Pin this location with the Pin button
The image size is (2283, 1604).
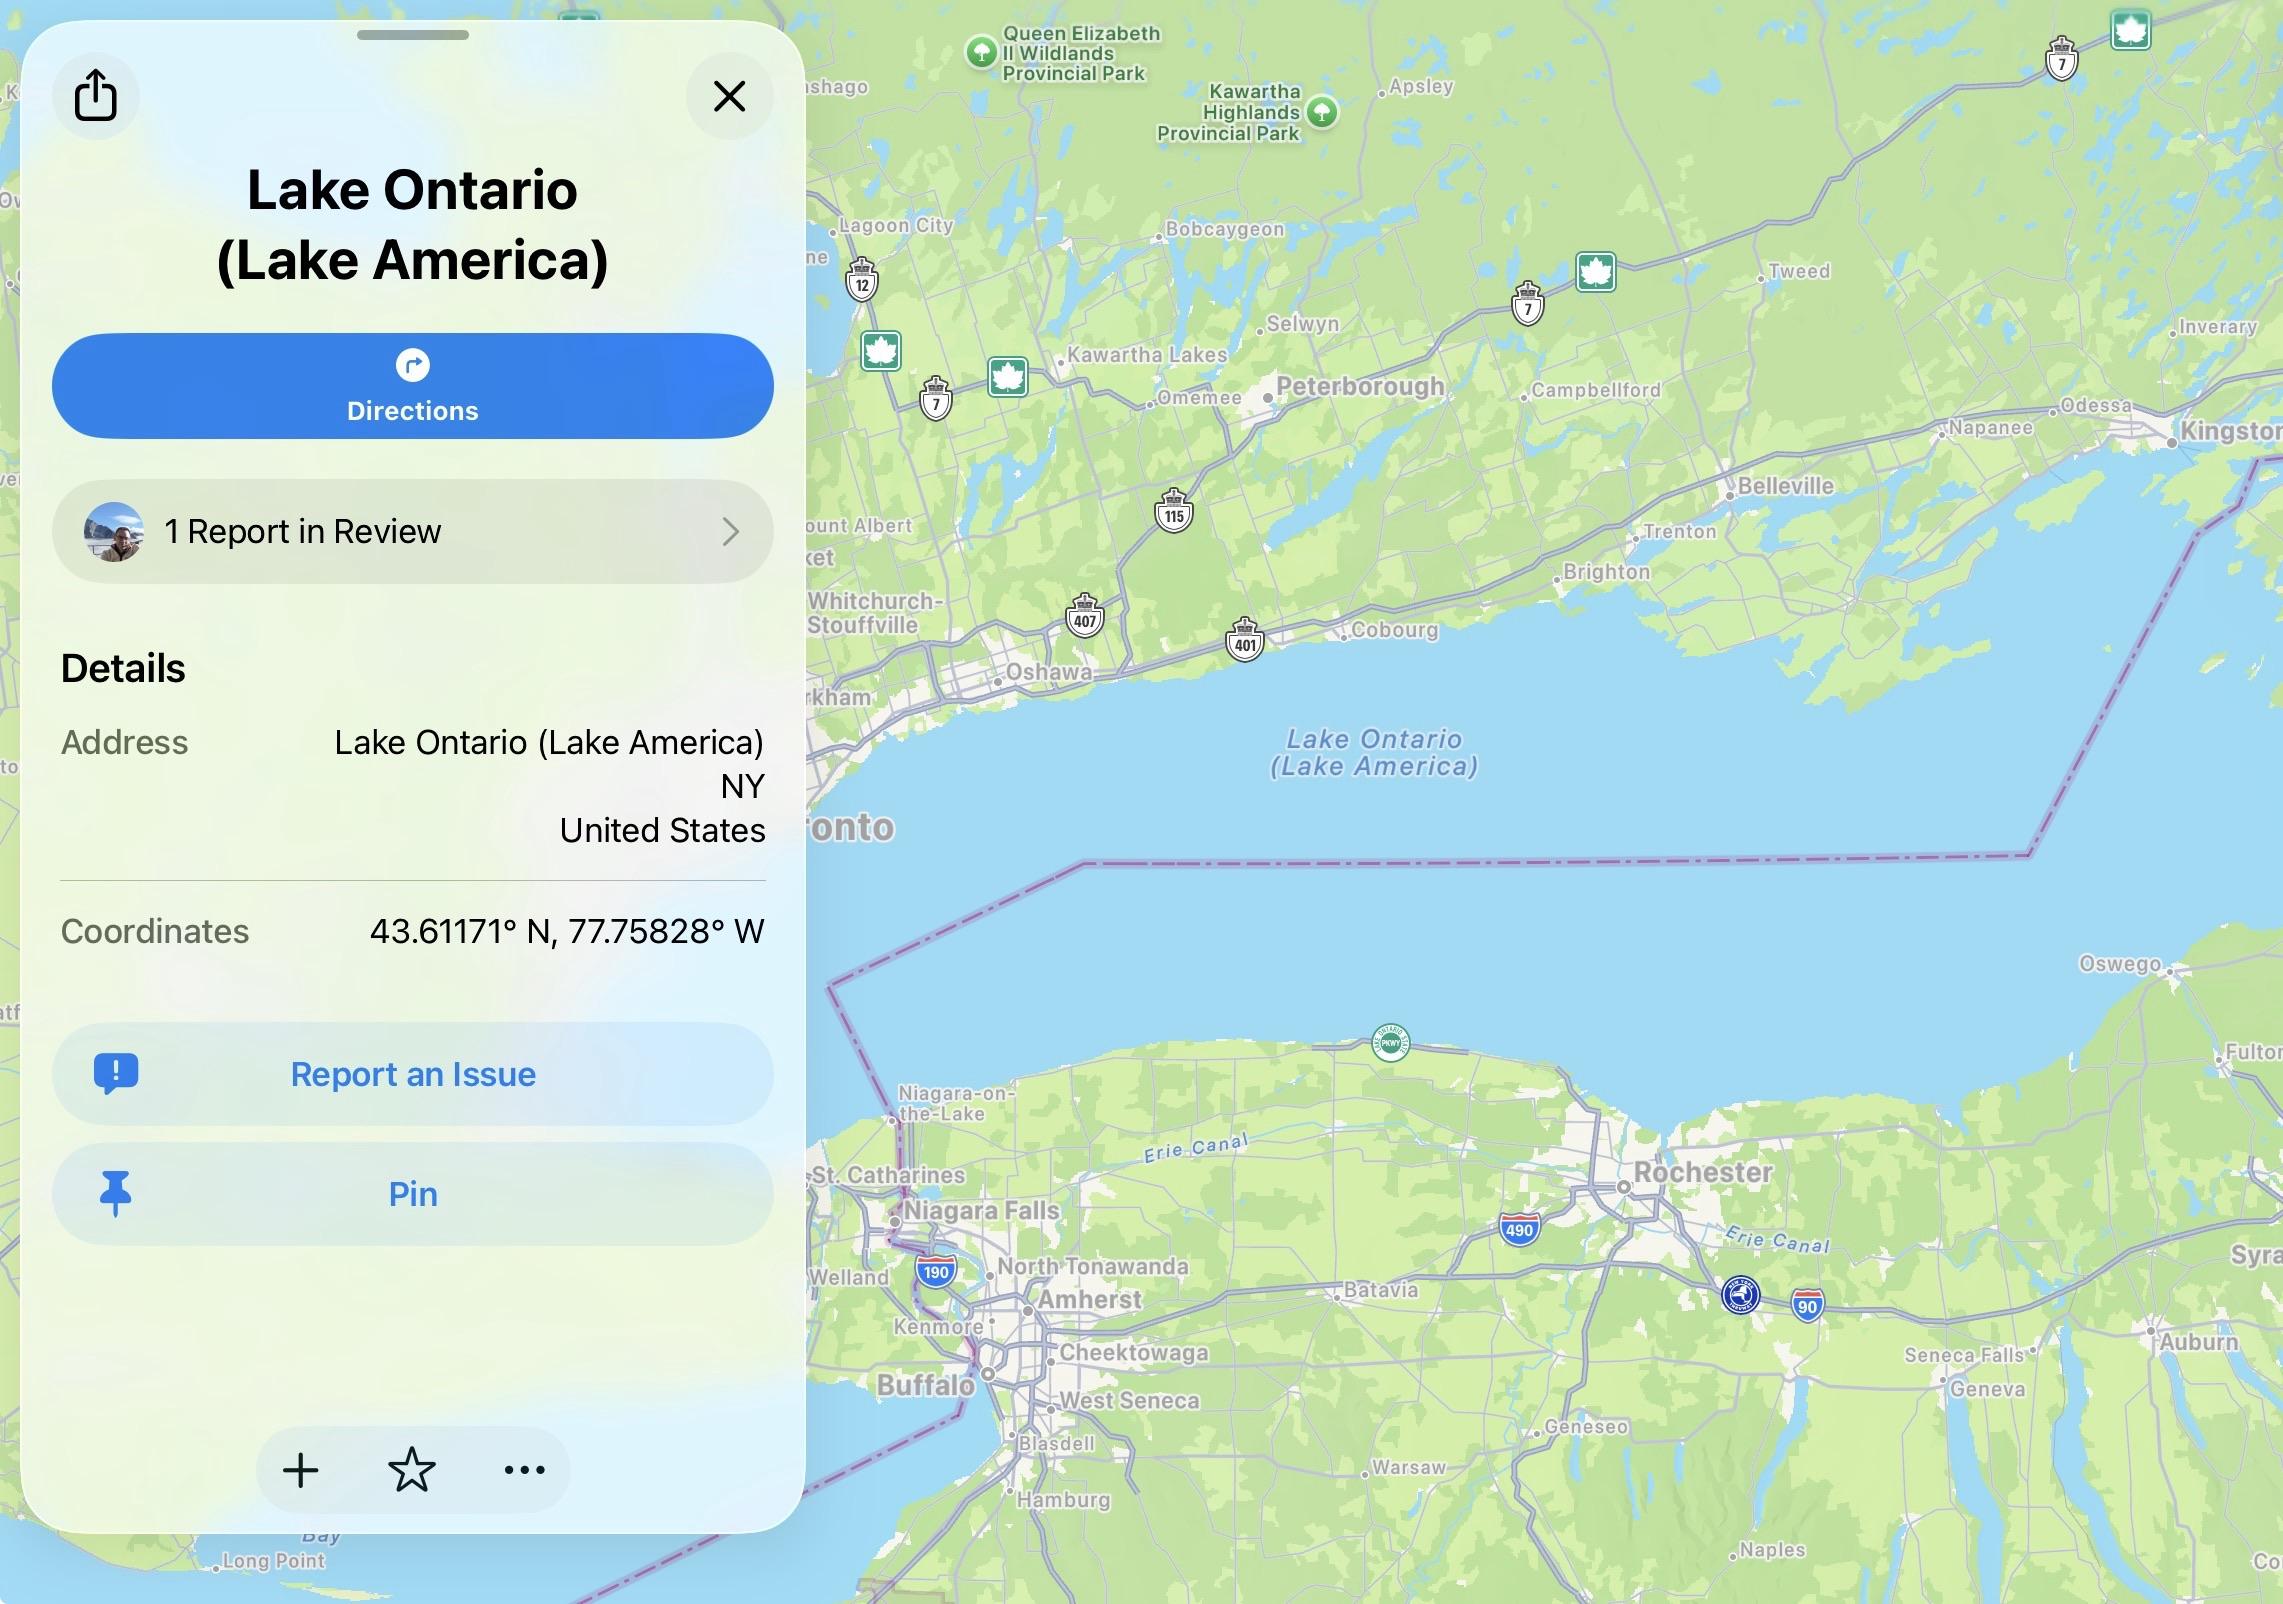point(412,1194)
